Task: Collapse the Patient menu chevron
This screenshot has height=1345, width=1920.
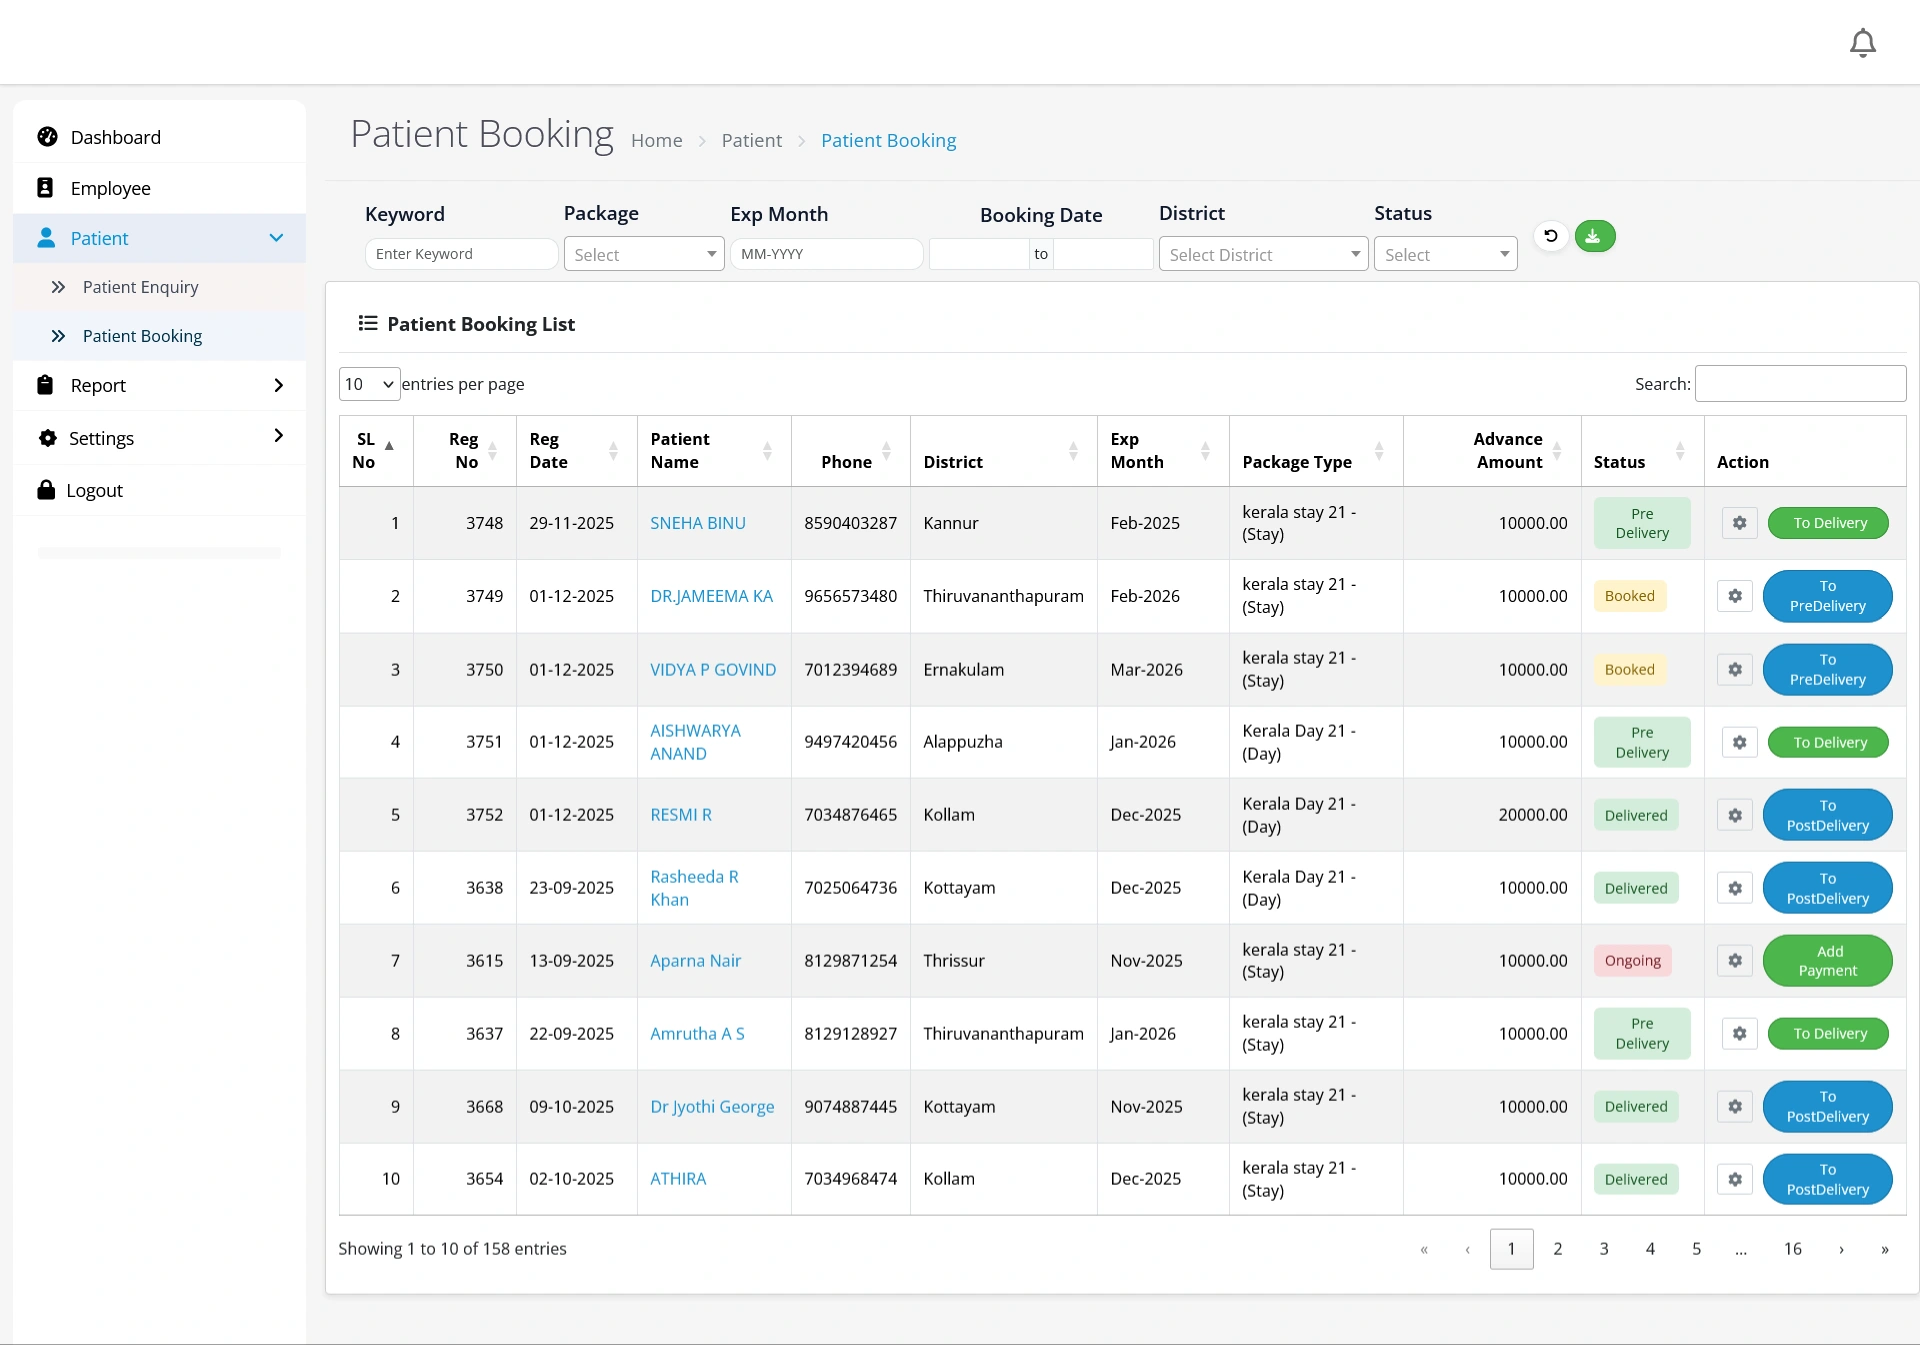Action: (276, 238)
